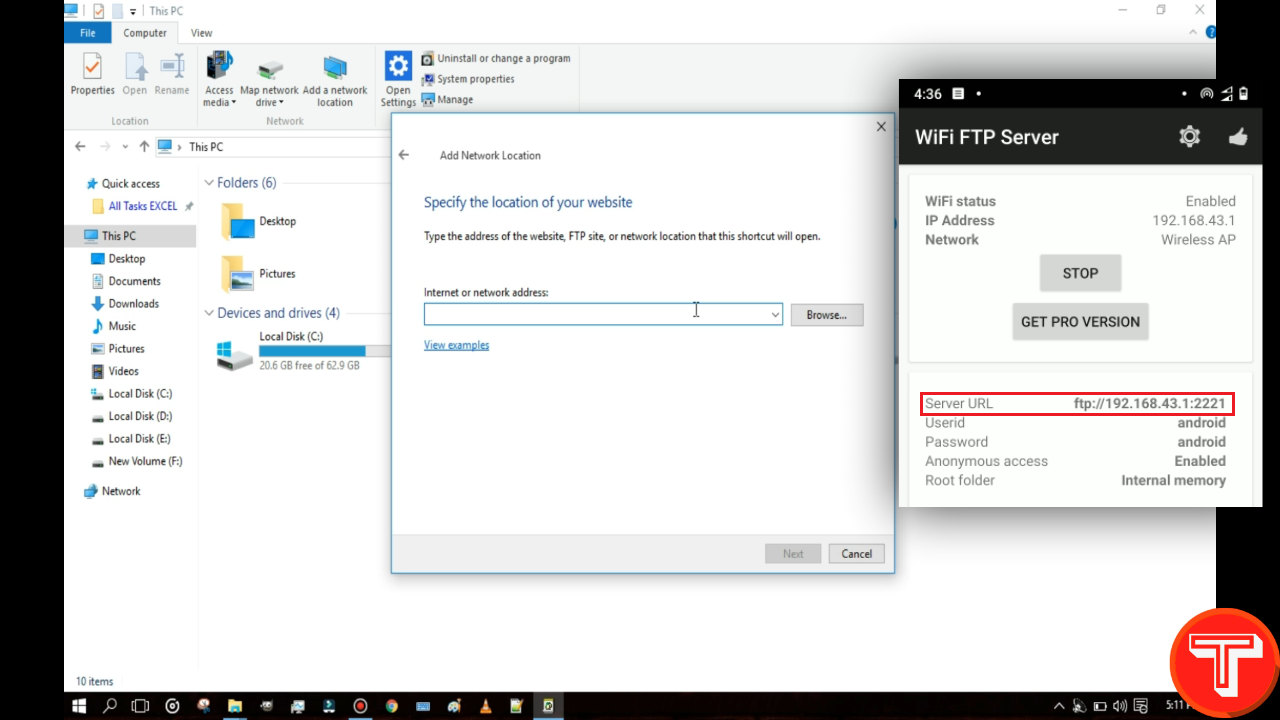
Task: Open taskbar search magnifier
Action: click(110, 705)
